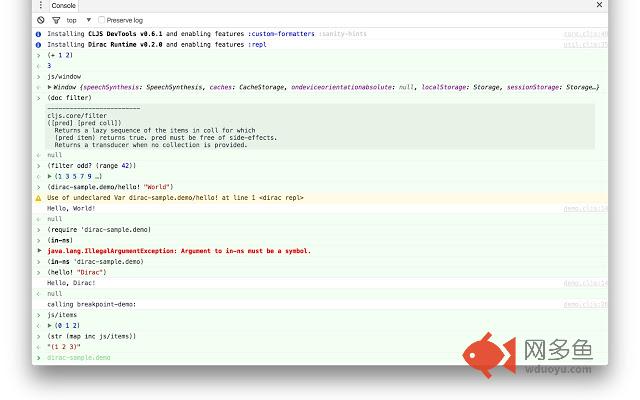The image size is (640, 400).
Task: Click the result value 3
Action: click(x=49, y=66)
